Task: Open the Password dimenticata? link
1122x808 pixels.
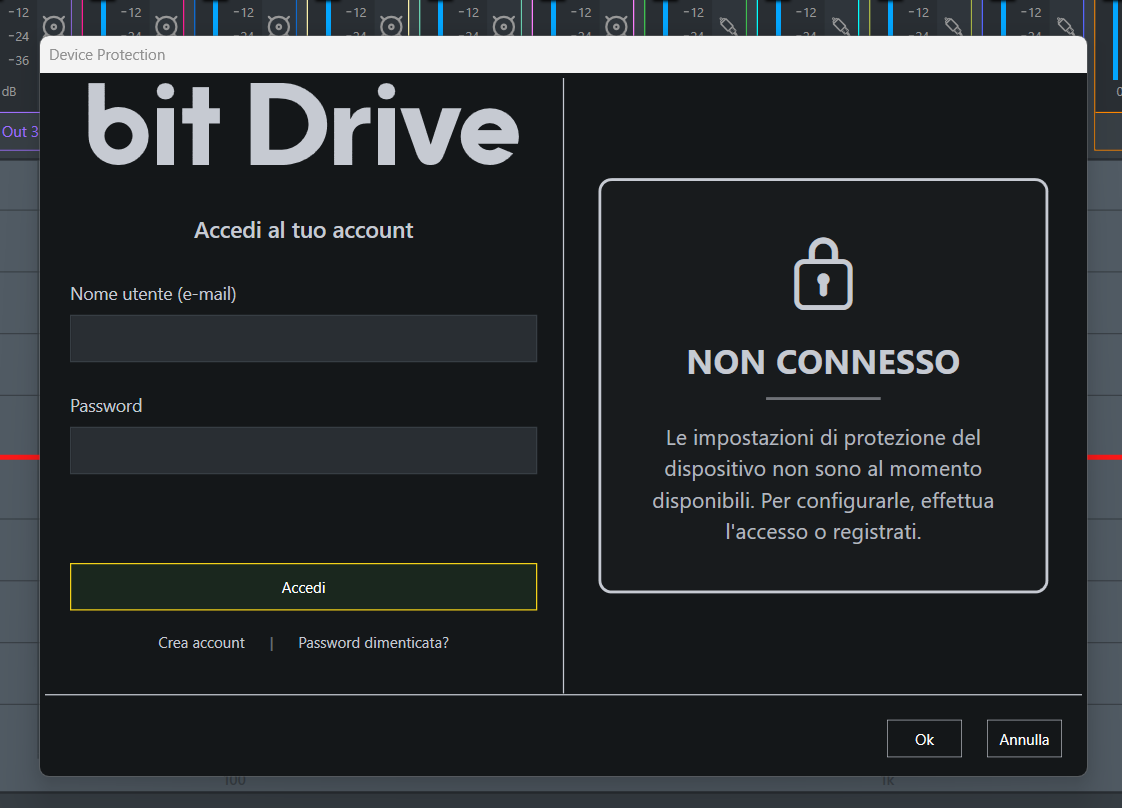Action: coord(374,643)
